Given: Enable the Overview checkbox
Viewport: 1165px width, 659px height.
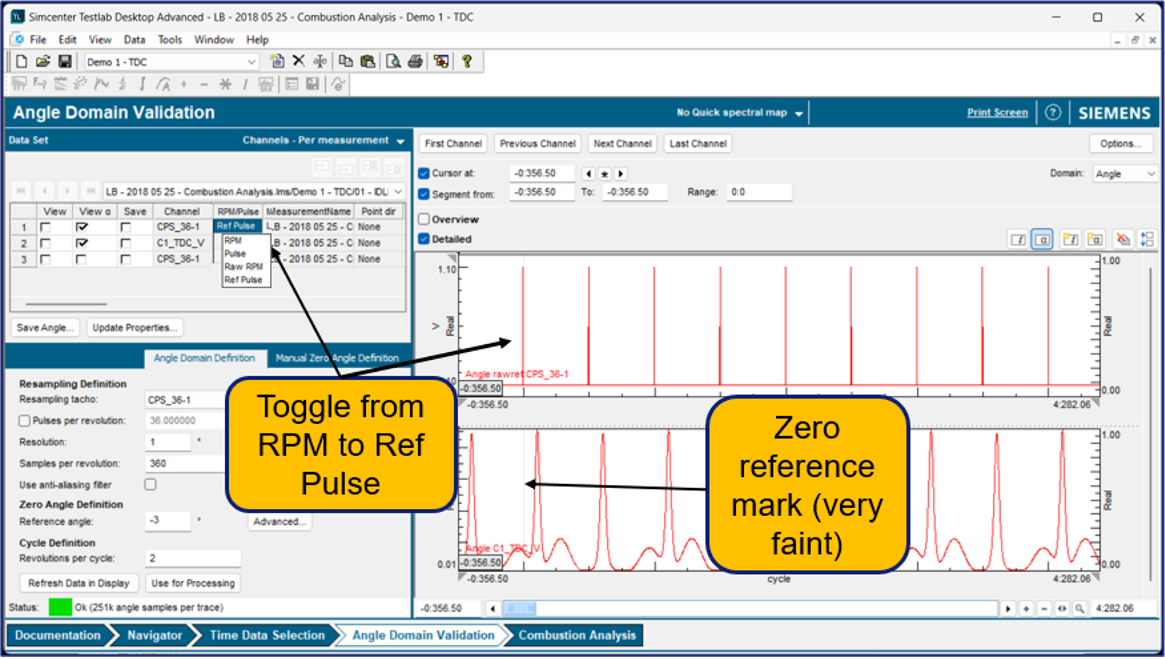Looking at the screenshot, I should point(424,219).
